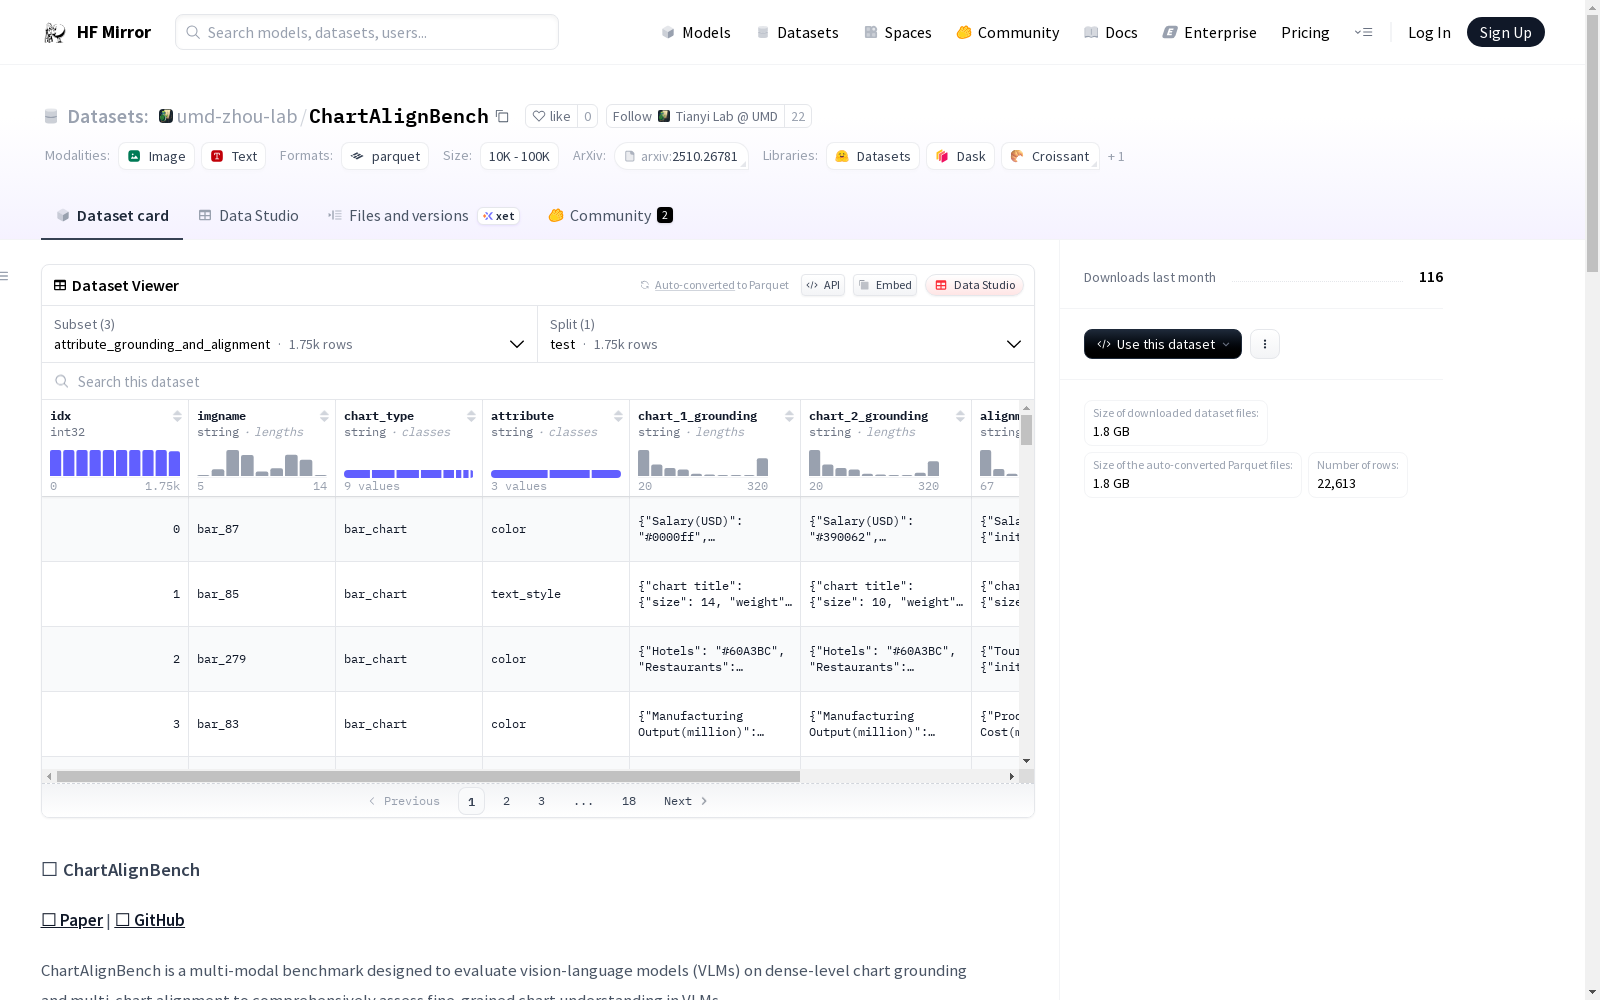Click the viewer horizontal scrollbar thumb
This screenshot has height=1000, width=1600.
pos(428,776)
